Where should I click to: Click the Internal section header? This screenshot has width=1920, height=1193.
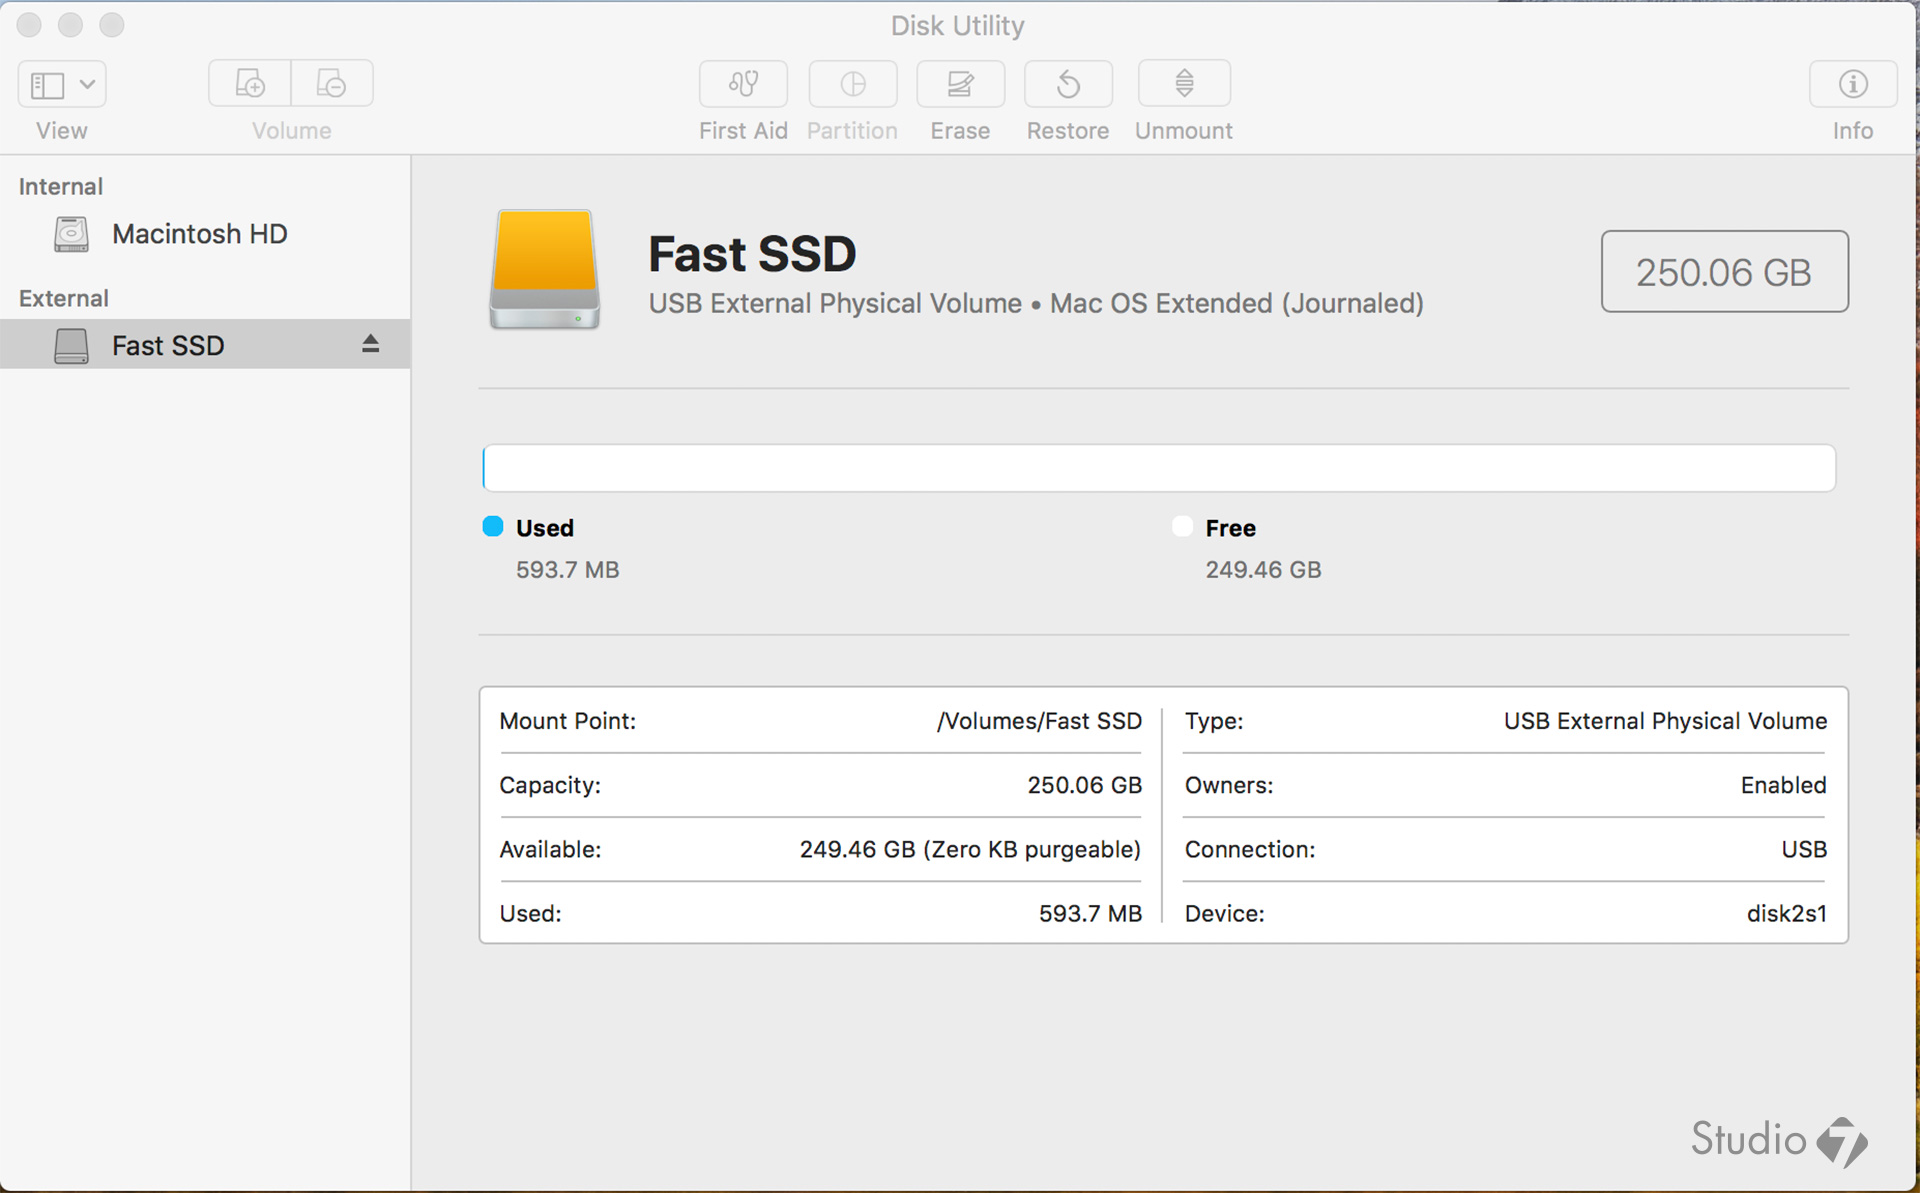pyautogui.click(x=61, y=187)
